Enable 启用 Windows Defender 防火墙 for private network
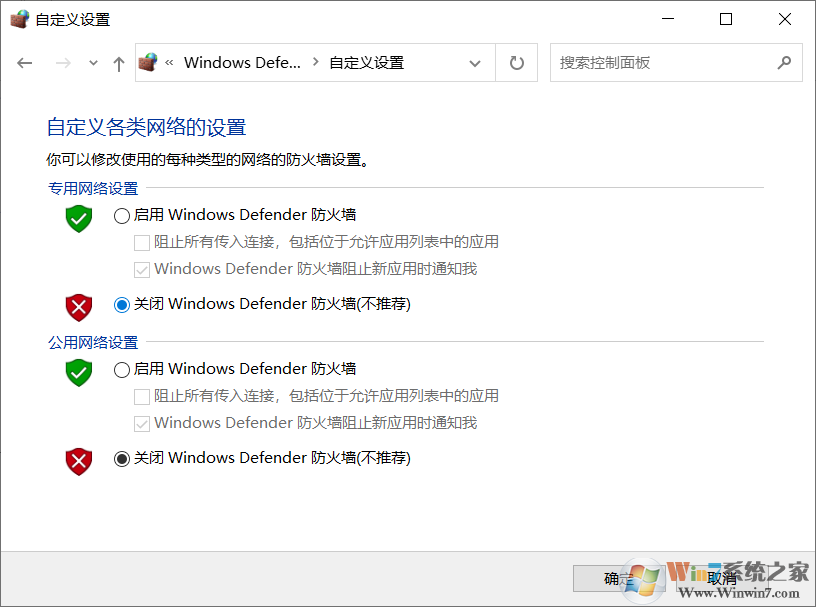 tap(121, 215)
